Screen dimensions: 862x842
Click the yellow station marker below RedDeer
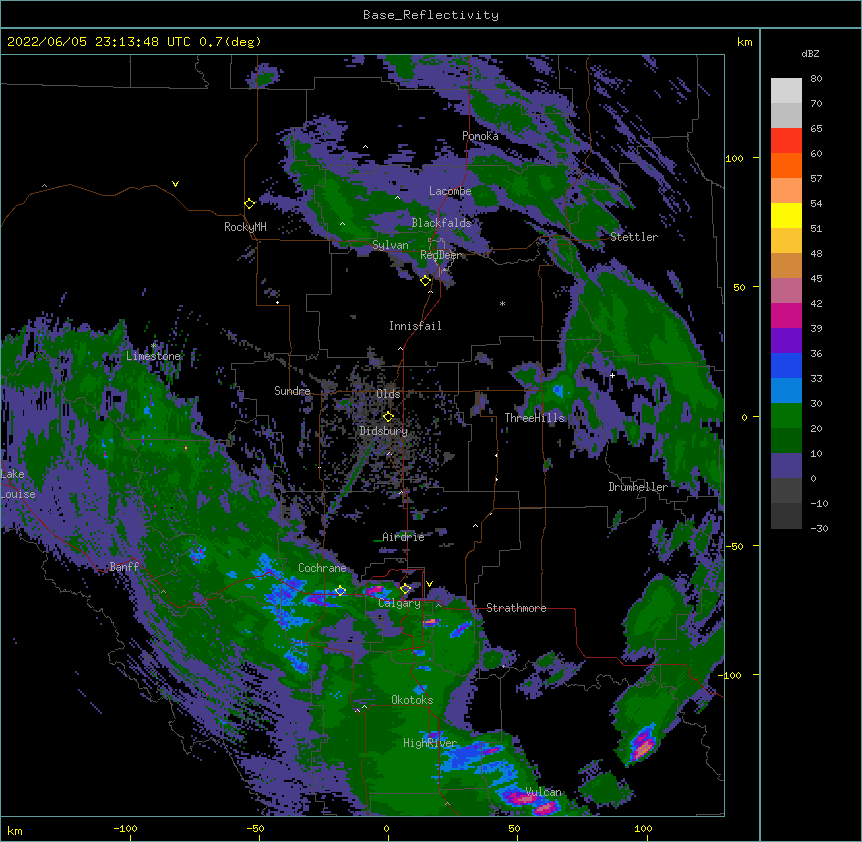(x=426, y=281)
